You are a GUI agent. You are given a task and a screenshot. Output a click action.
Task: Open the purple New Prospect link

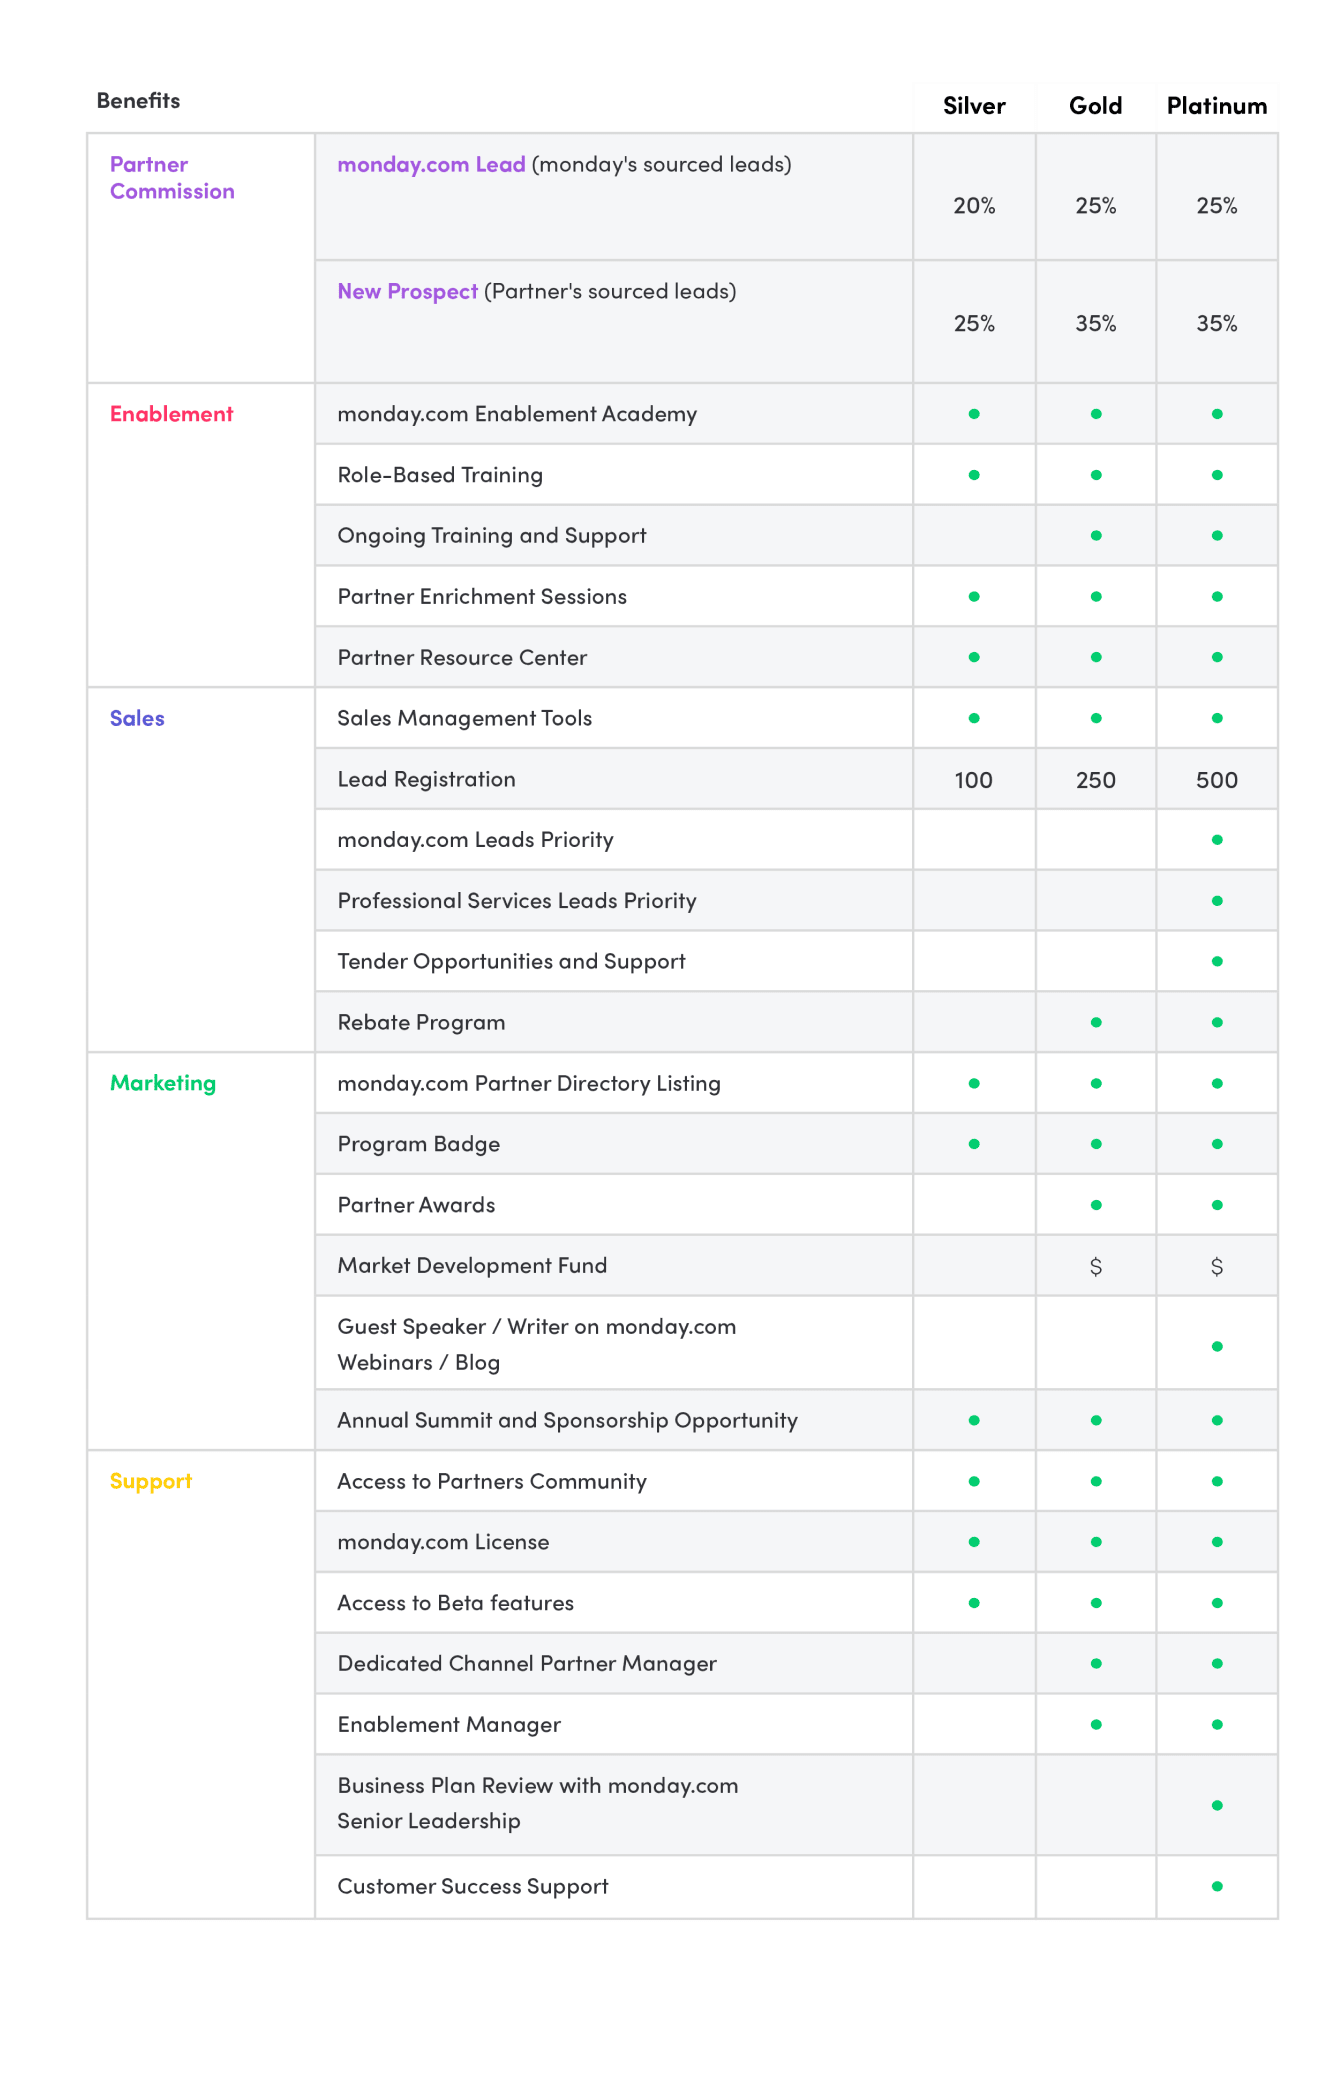coord(407,291)
